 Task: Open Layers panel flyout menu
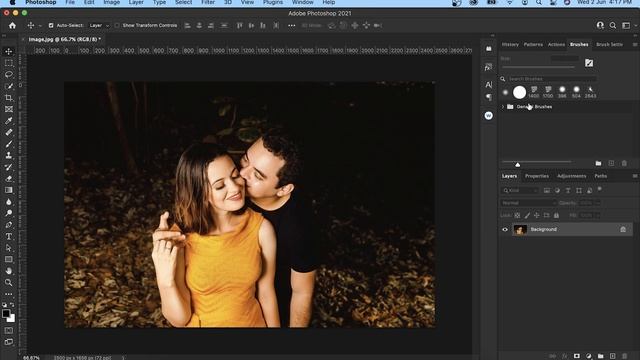[x=635, y=176]
